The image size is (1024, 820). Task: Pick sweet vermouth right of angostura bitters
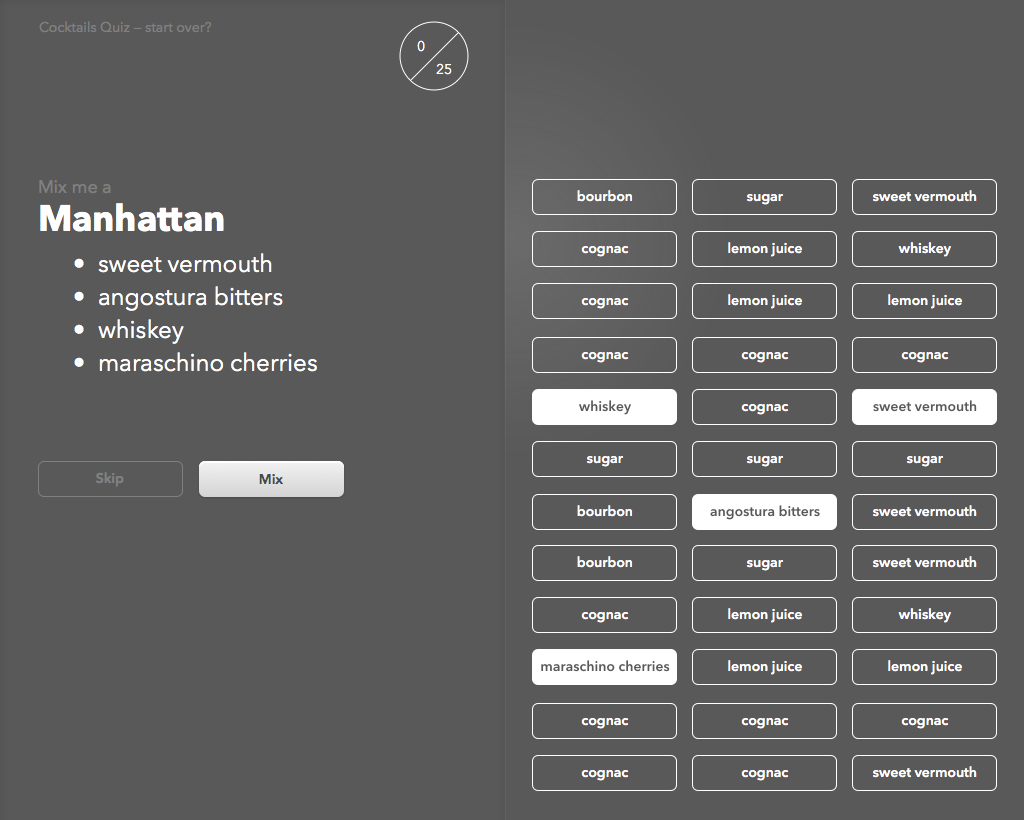[924, 512]
